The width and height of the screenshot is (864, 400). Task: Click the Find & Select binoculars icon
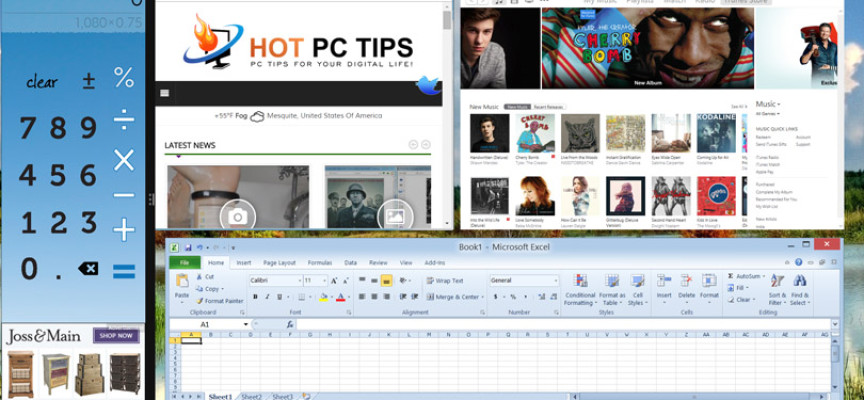pyautogui.click(x=800, y=280)
